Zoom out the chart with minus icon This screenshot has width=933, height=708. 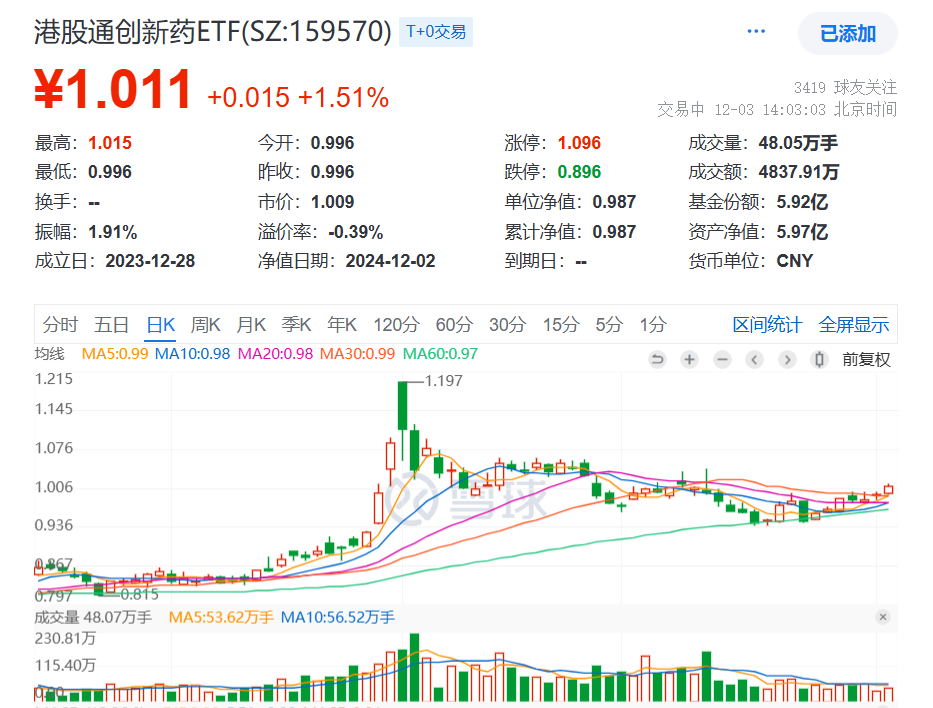(x=722, y=360)
